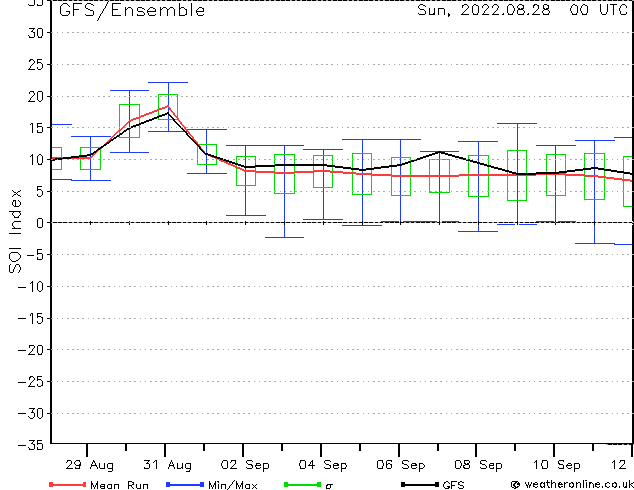Click the green sigma legend swatch

(303, 484)
